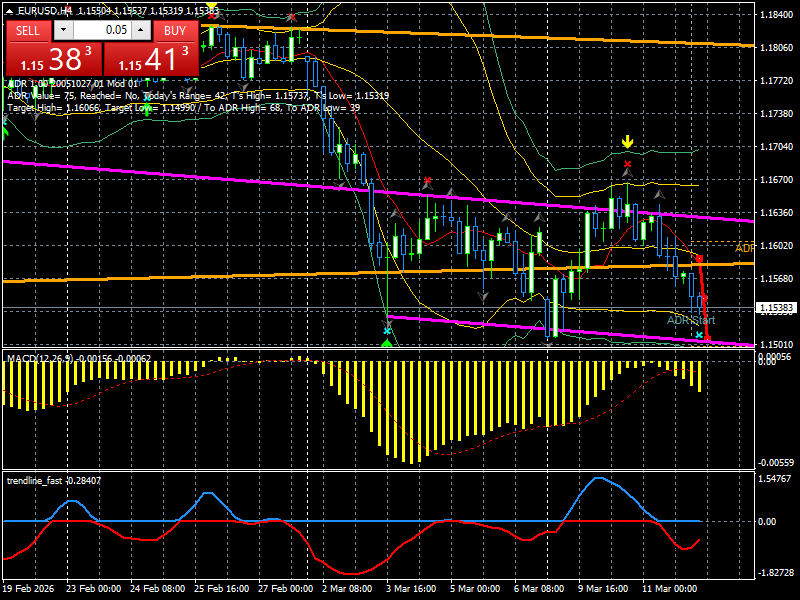Select the green up arrow at chart bottom
The height and width of the screenshot is (600, 800).
387,343
